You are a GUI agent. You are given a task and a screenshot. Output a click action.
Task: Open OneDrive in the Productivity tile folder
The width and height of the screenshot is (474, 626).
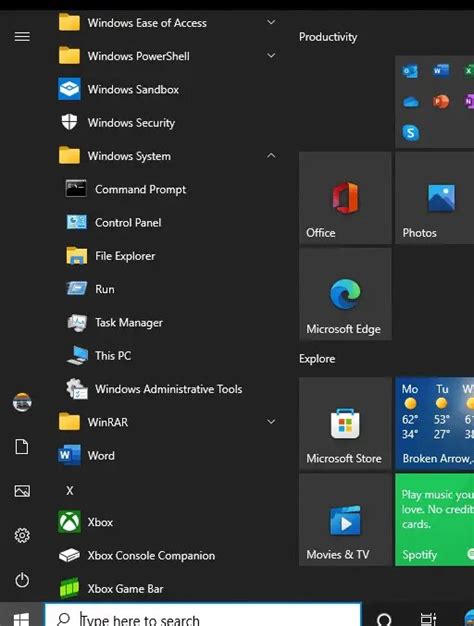411,102
